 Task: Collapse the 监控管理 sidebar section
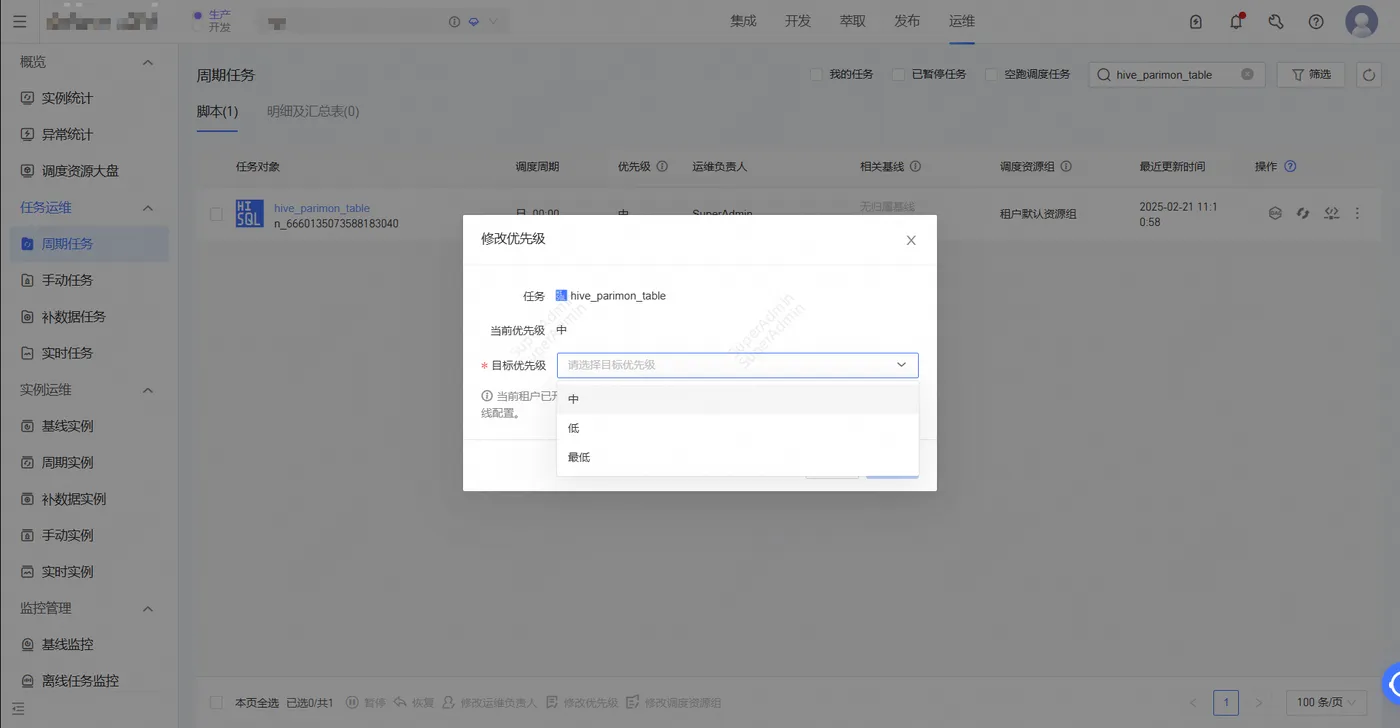click(x=148, y=608)
